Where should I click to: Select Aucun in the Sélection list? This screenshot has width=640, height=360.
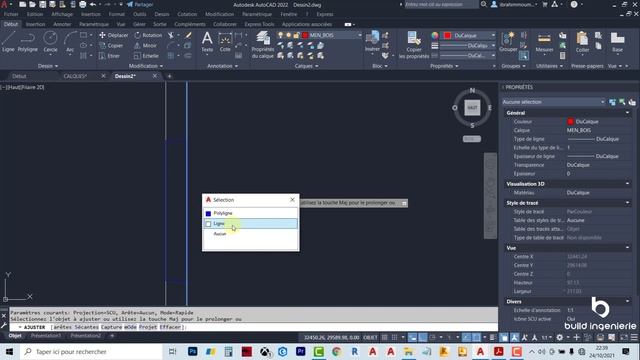coord(220,234)
